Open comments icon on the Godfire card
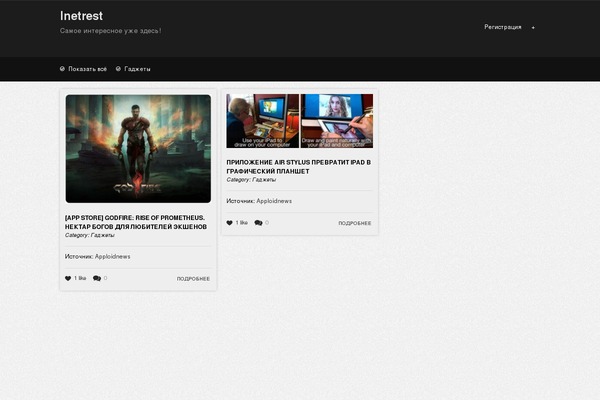Image resolution: width=600 pixels, height=400 pixels. click(x=97, y=278)
